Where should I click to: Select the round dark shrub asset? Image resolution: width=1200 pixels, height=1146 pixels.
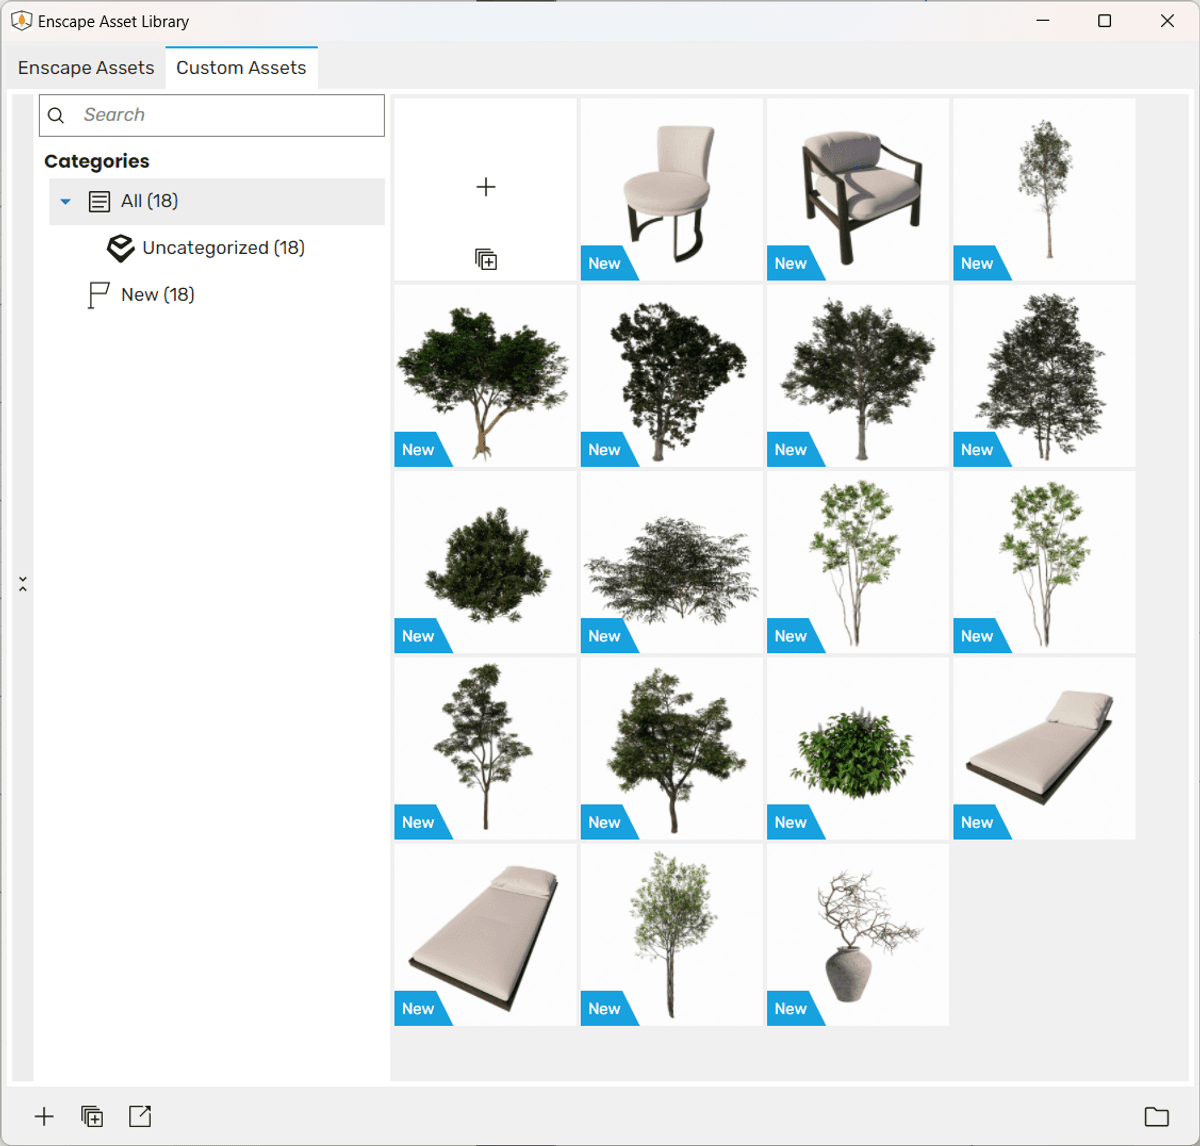click(486, 562)
